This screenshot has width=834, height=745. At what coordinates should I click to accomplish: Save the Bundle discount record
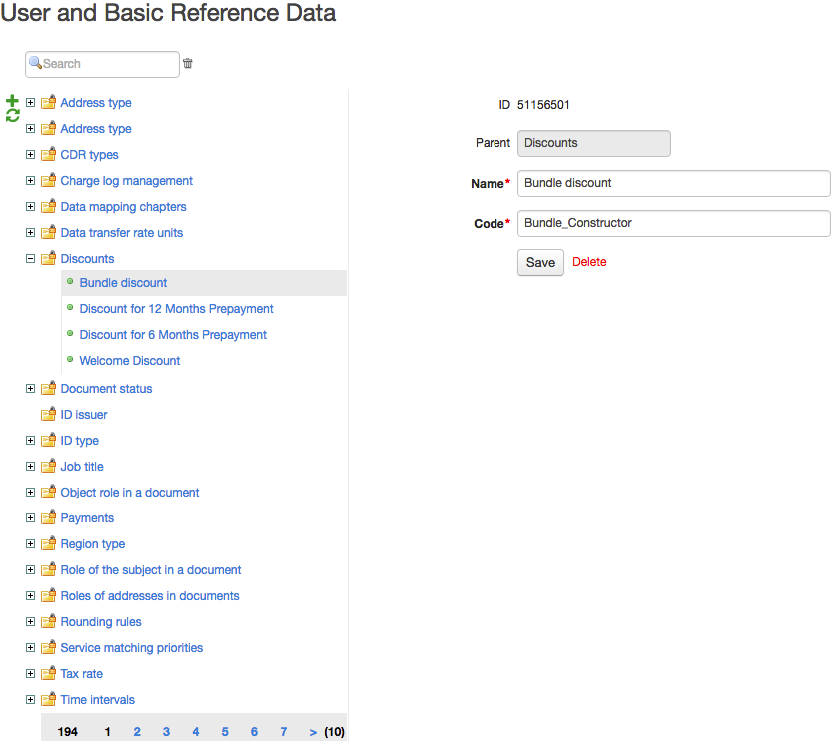point(540,262)
